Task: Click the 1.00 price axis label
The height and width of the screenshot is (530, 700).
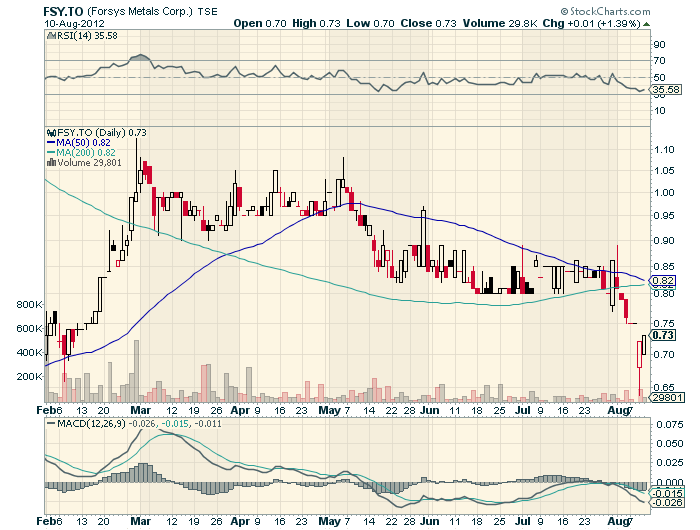Action: pos(664,193)
